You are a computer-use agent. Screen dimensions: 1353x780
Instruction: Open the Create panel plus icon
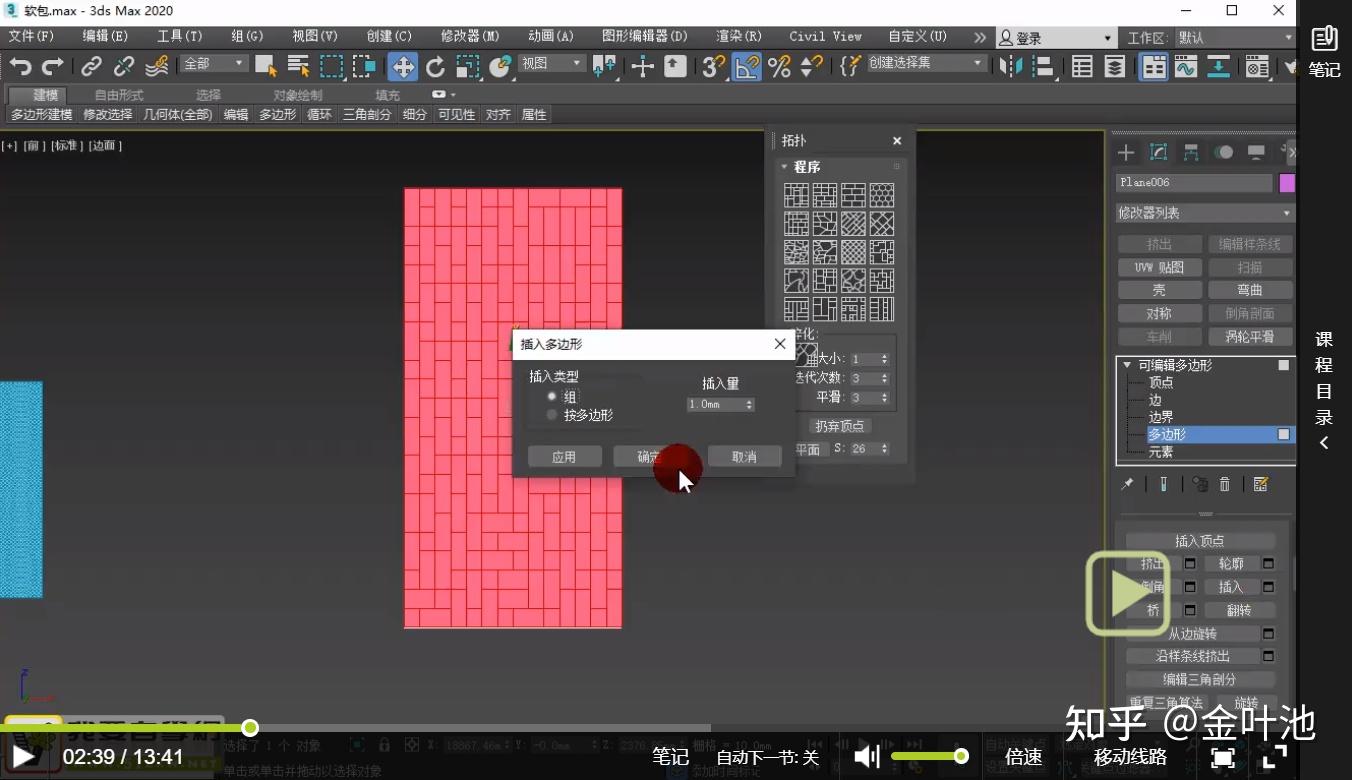(1125, 152)
